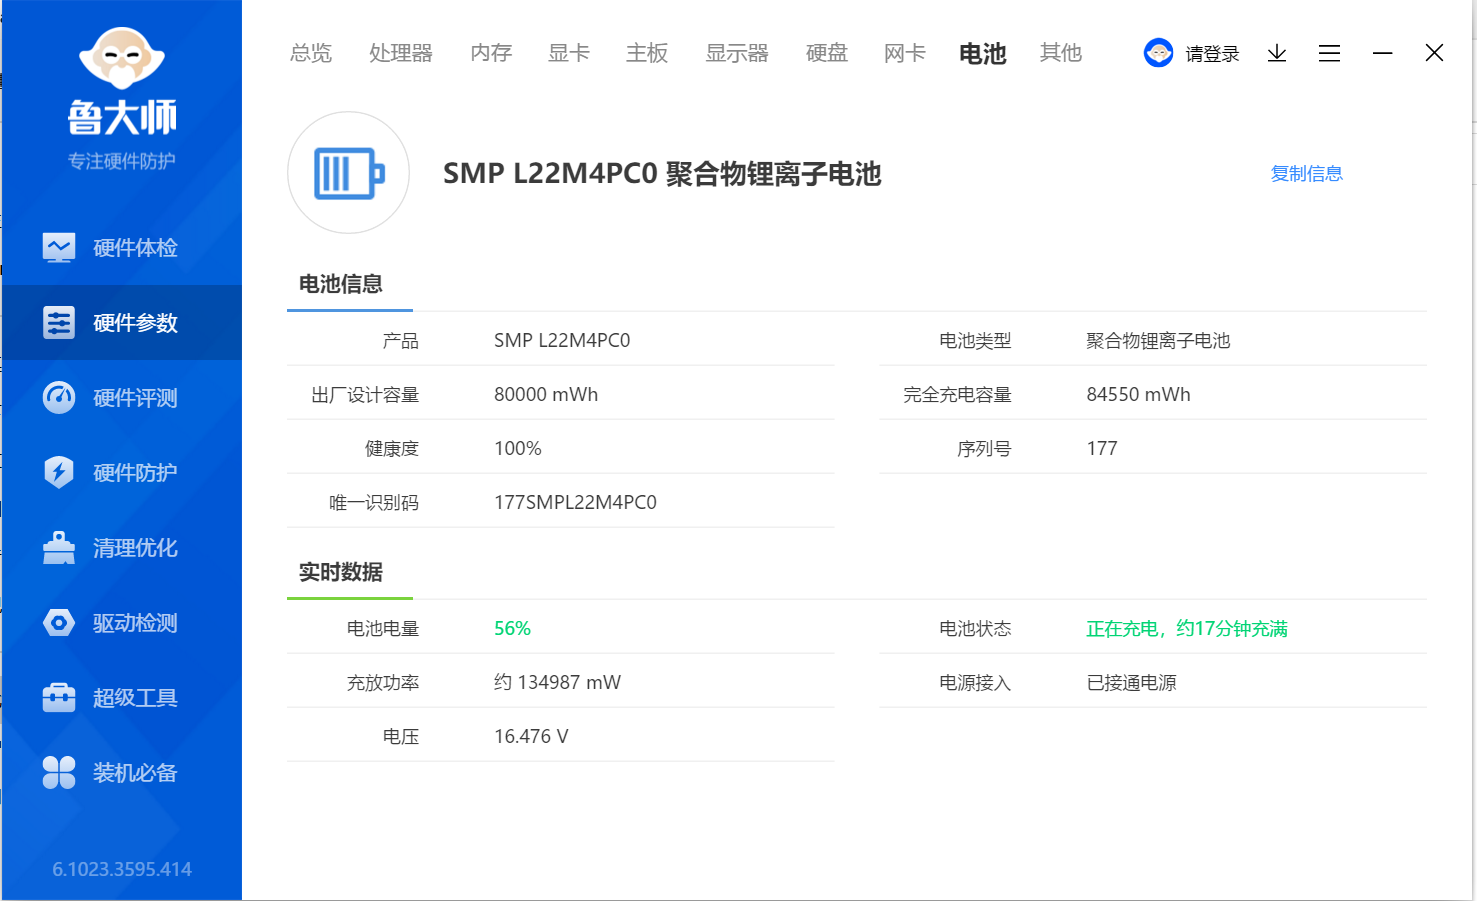
Task: Click the 唯一识别码 label
Action: point(374,503)
